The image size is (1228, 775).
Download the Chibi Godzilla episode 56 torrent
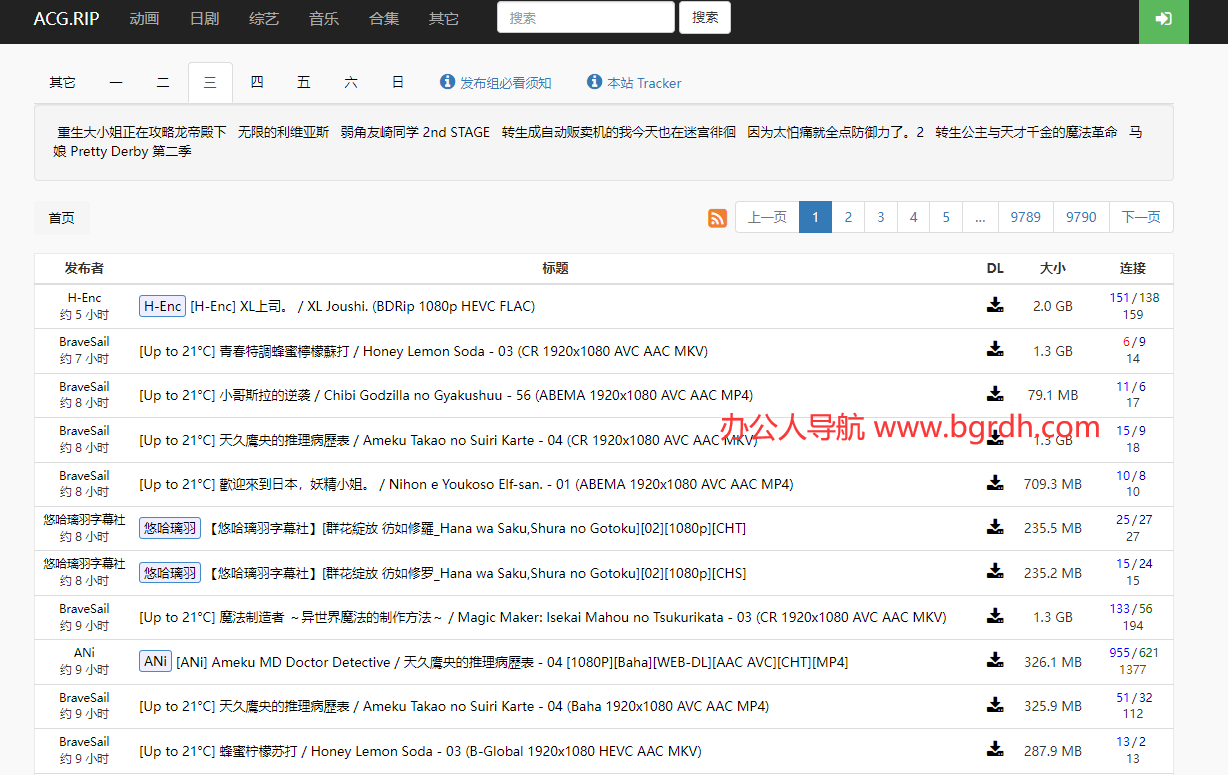coord(995,394)
